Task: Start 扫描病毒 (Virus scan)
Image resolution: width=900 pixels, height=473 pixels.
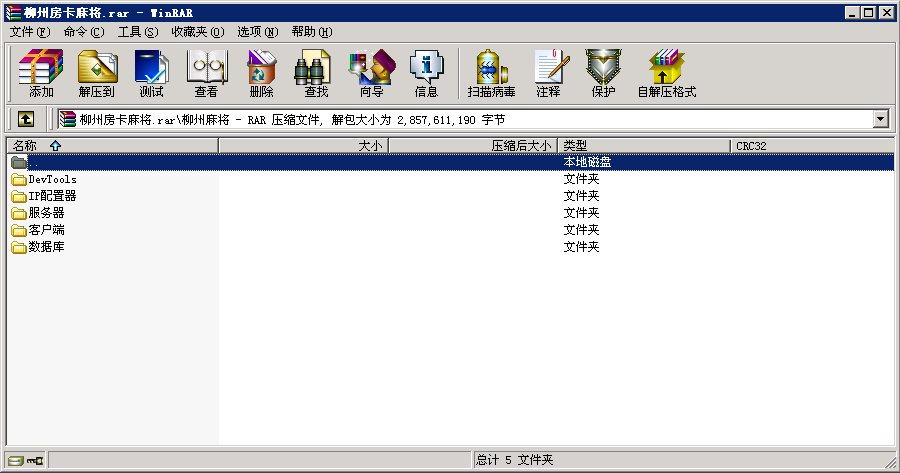Action: tap(491, 73)
